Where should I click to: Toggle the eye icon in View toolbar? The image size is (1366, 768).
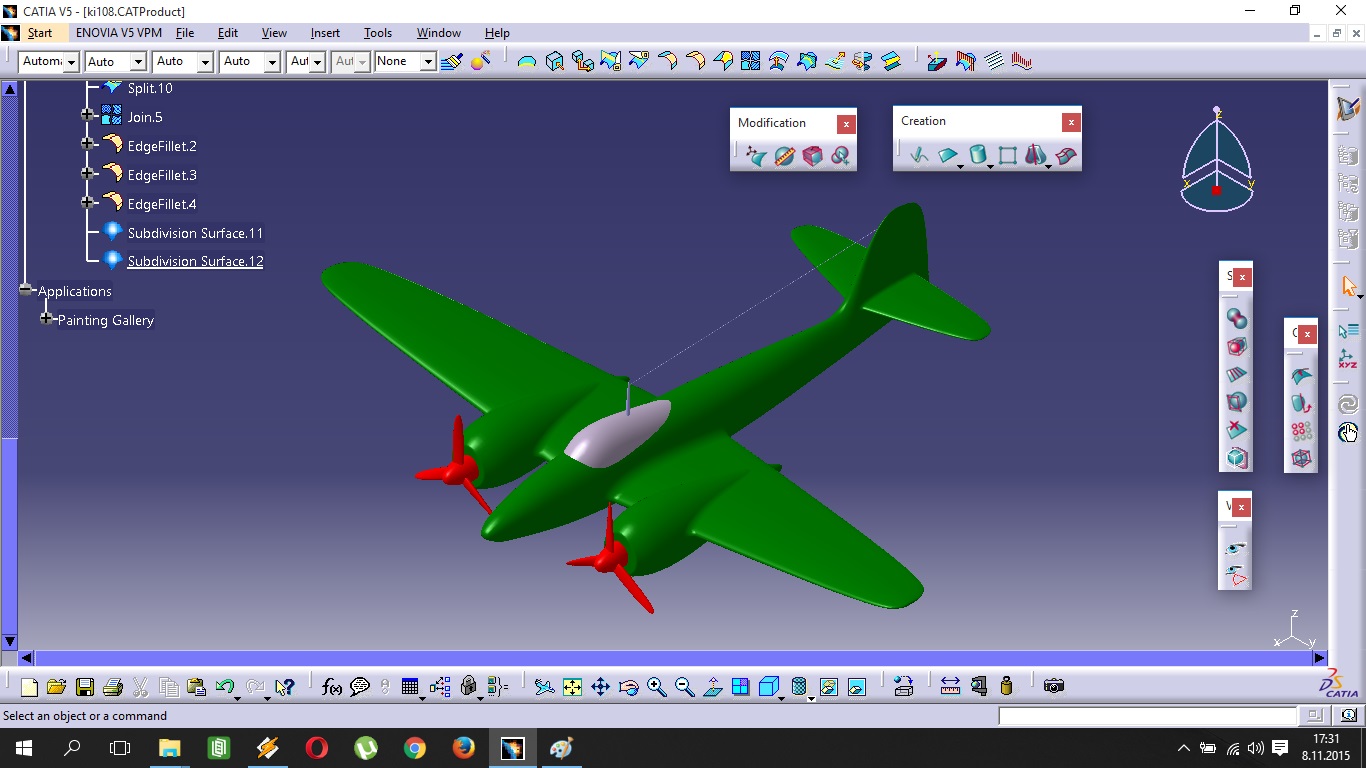1237,549
